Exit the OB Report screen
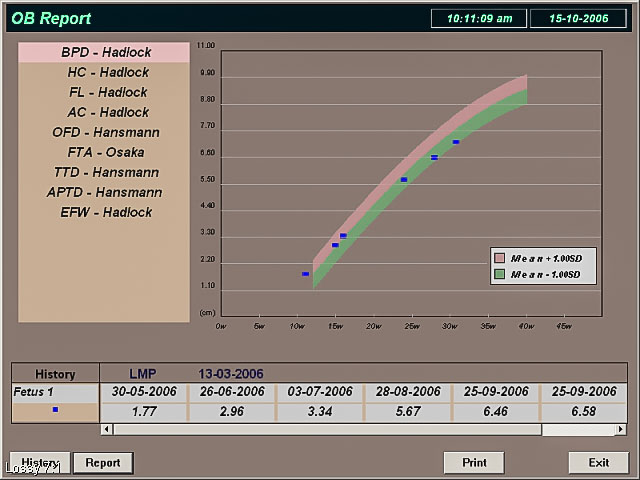The image size is (640, 480). 598,463
